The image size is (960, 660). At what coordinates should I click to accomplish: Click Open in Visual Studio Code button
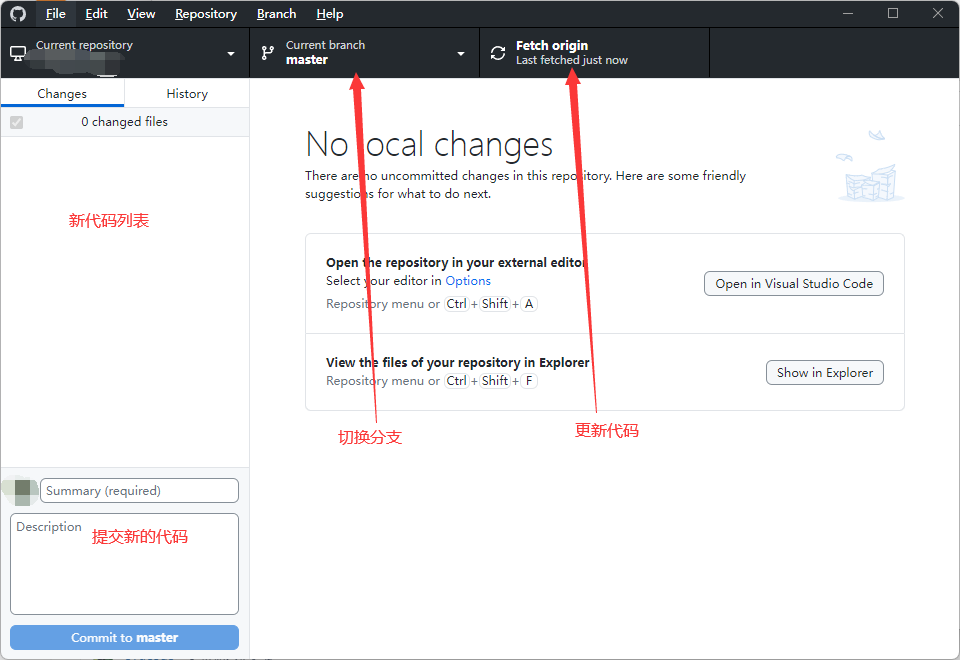[793, 283]
